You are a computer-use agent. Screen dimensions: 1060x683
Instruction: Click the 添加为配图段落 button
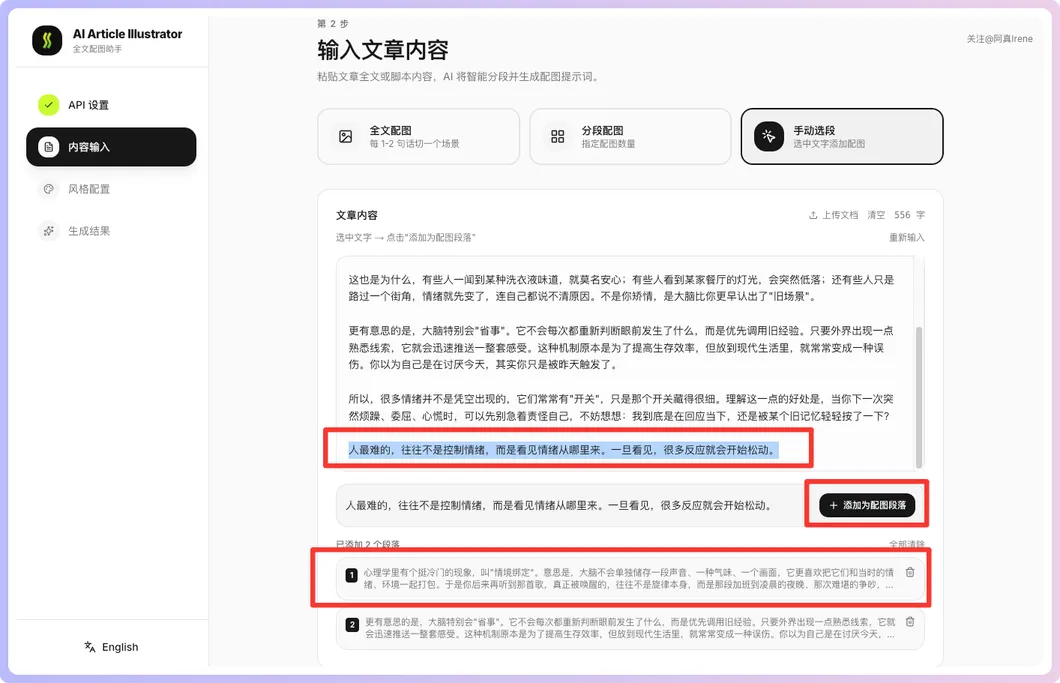click(866, 505)
